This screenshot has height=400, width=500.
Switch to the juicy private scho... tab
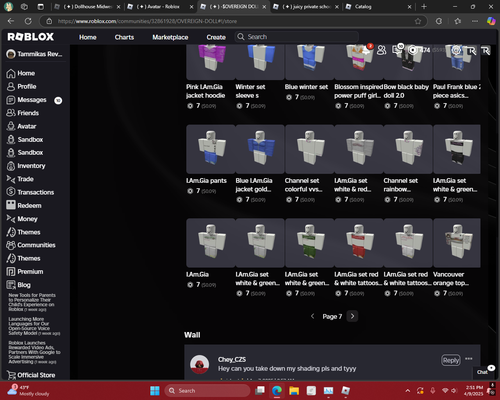click(306, 7)
